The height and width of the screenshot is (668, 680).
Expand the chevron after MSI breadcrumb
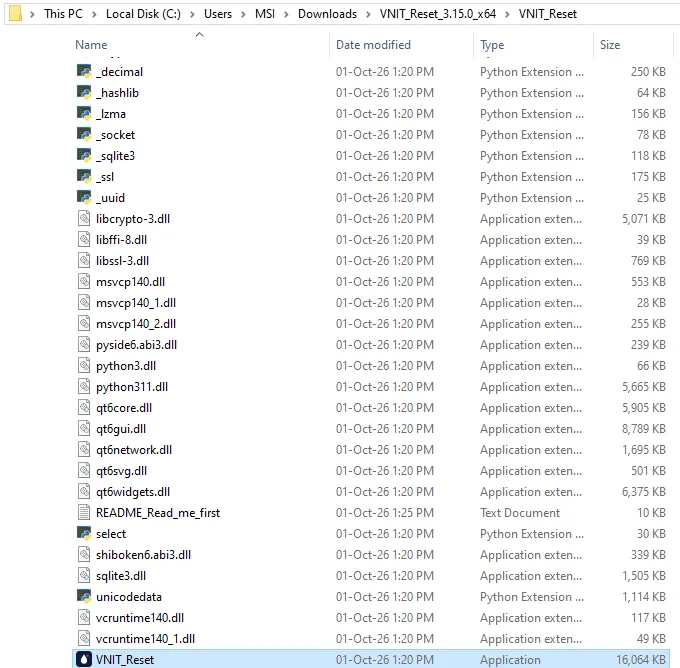(286, 14)
